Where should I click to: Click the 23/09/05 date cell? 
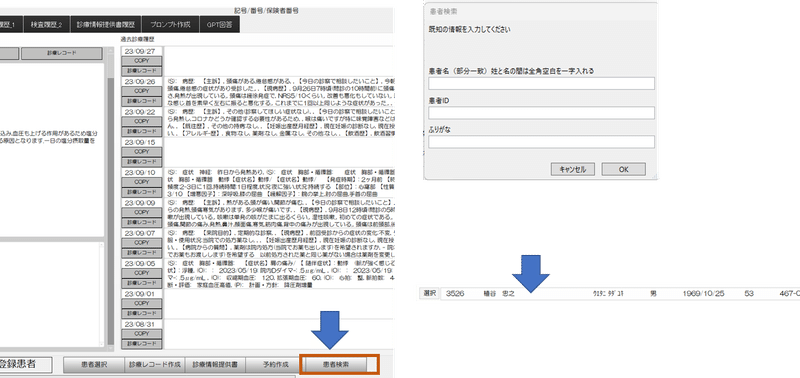coord(141,263)
